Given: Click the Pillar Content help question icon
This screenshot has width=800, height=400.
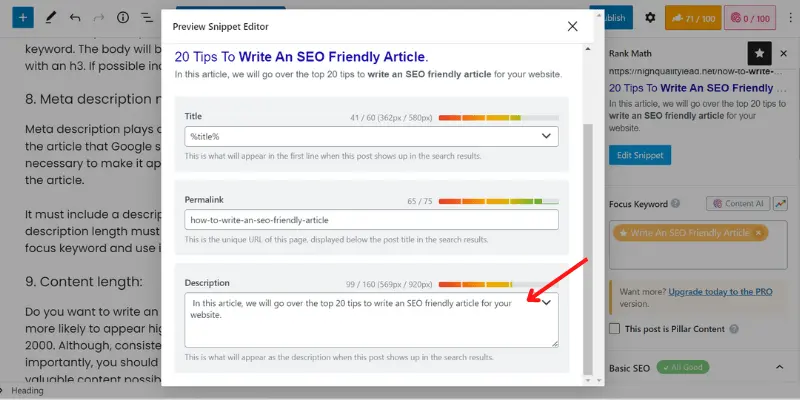Looking at the screenshot, I should (x=734, y=329).
